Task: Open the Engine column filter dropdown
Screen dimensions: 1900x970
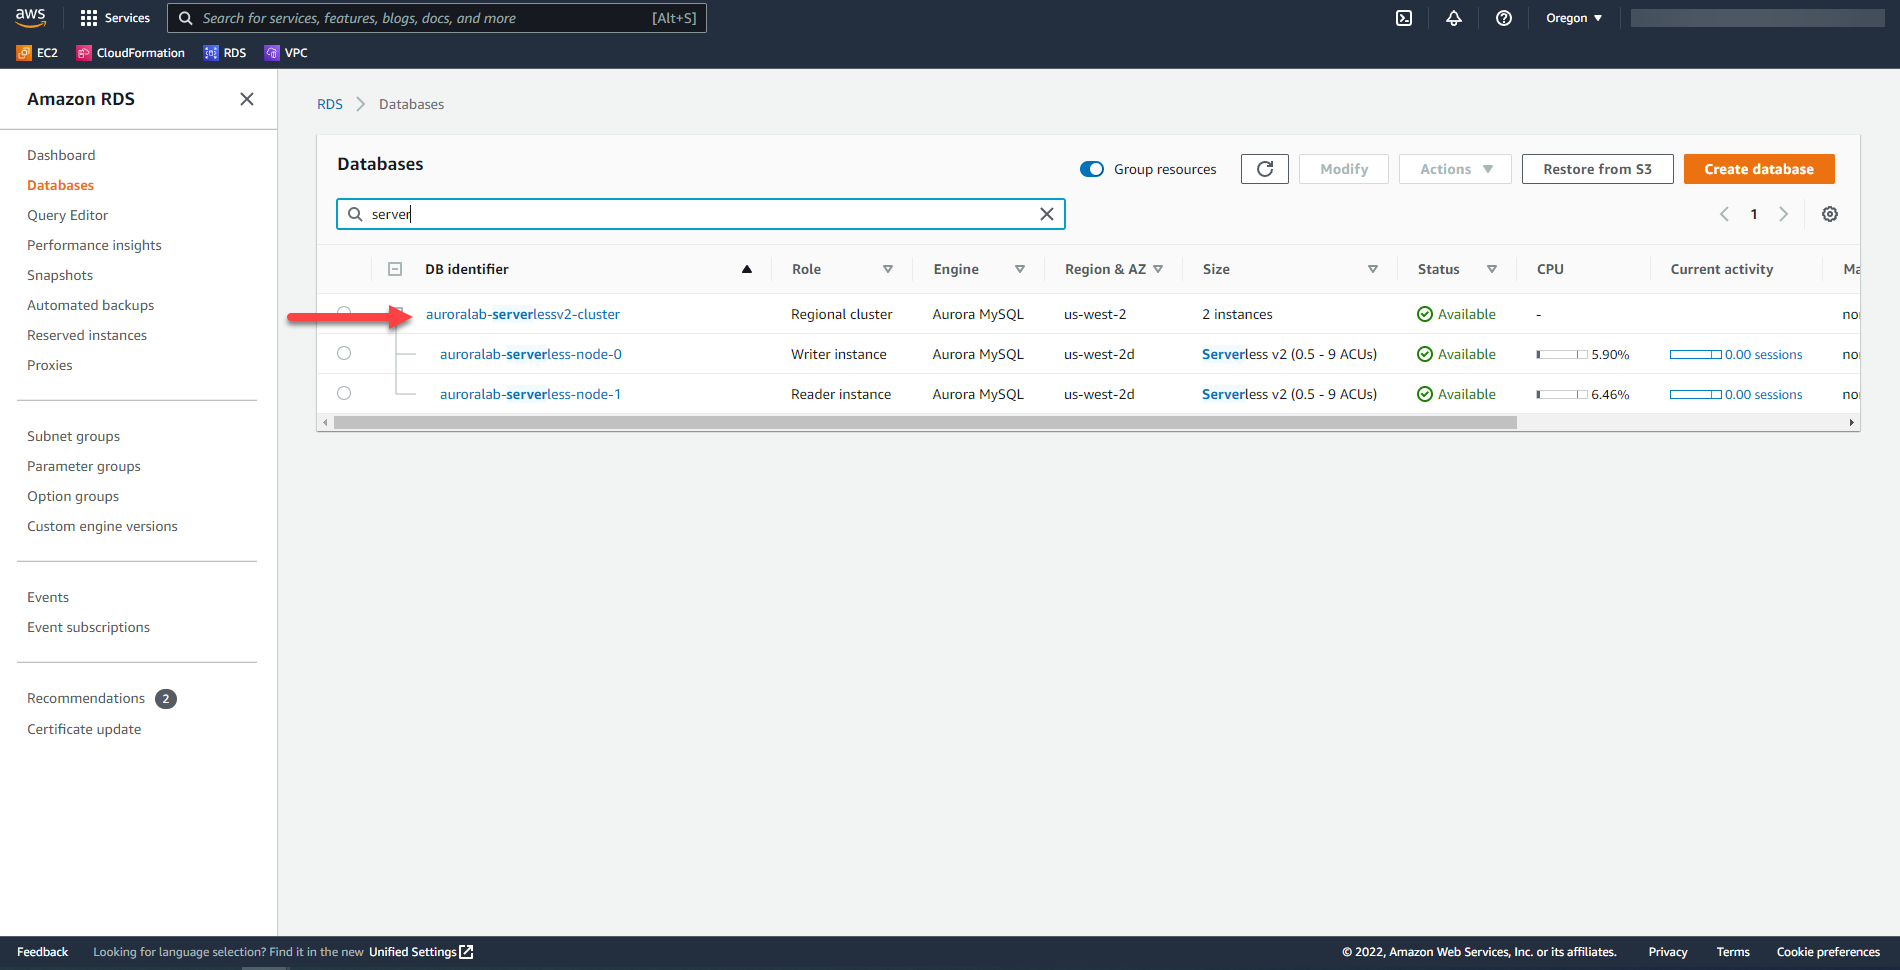Action: [1020, 269]
